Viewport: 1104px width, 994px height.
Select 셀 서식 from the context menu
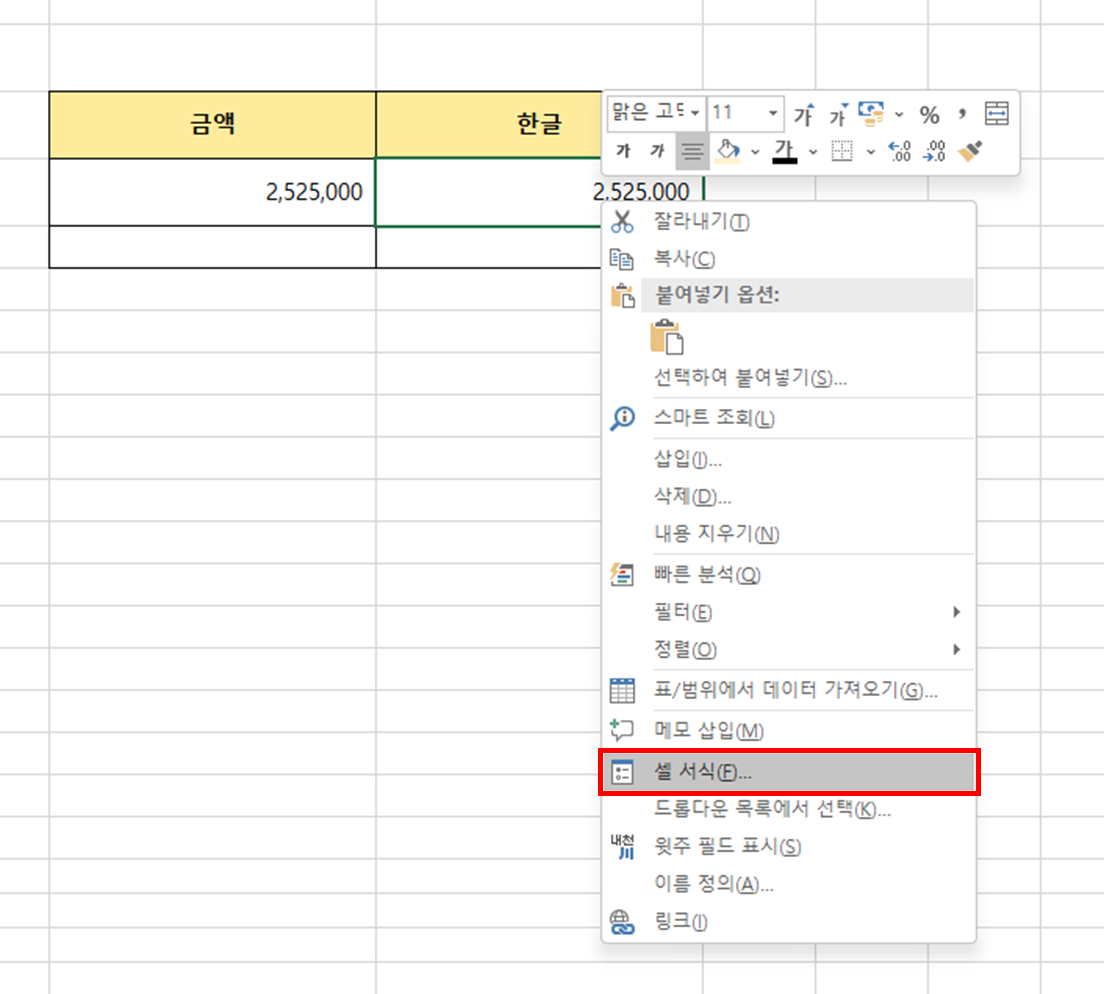click(x=700, y=772)
